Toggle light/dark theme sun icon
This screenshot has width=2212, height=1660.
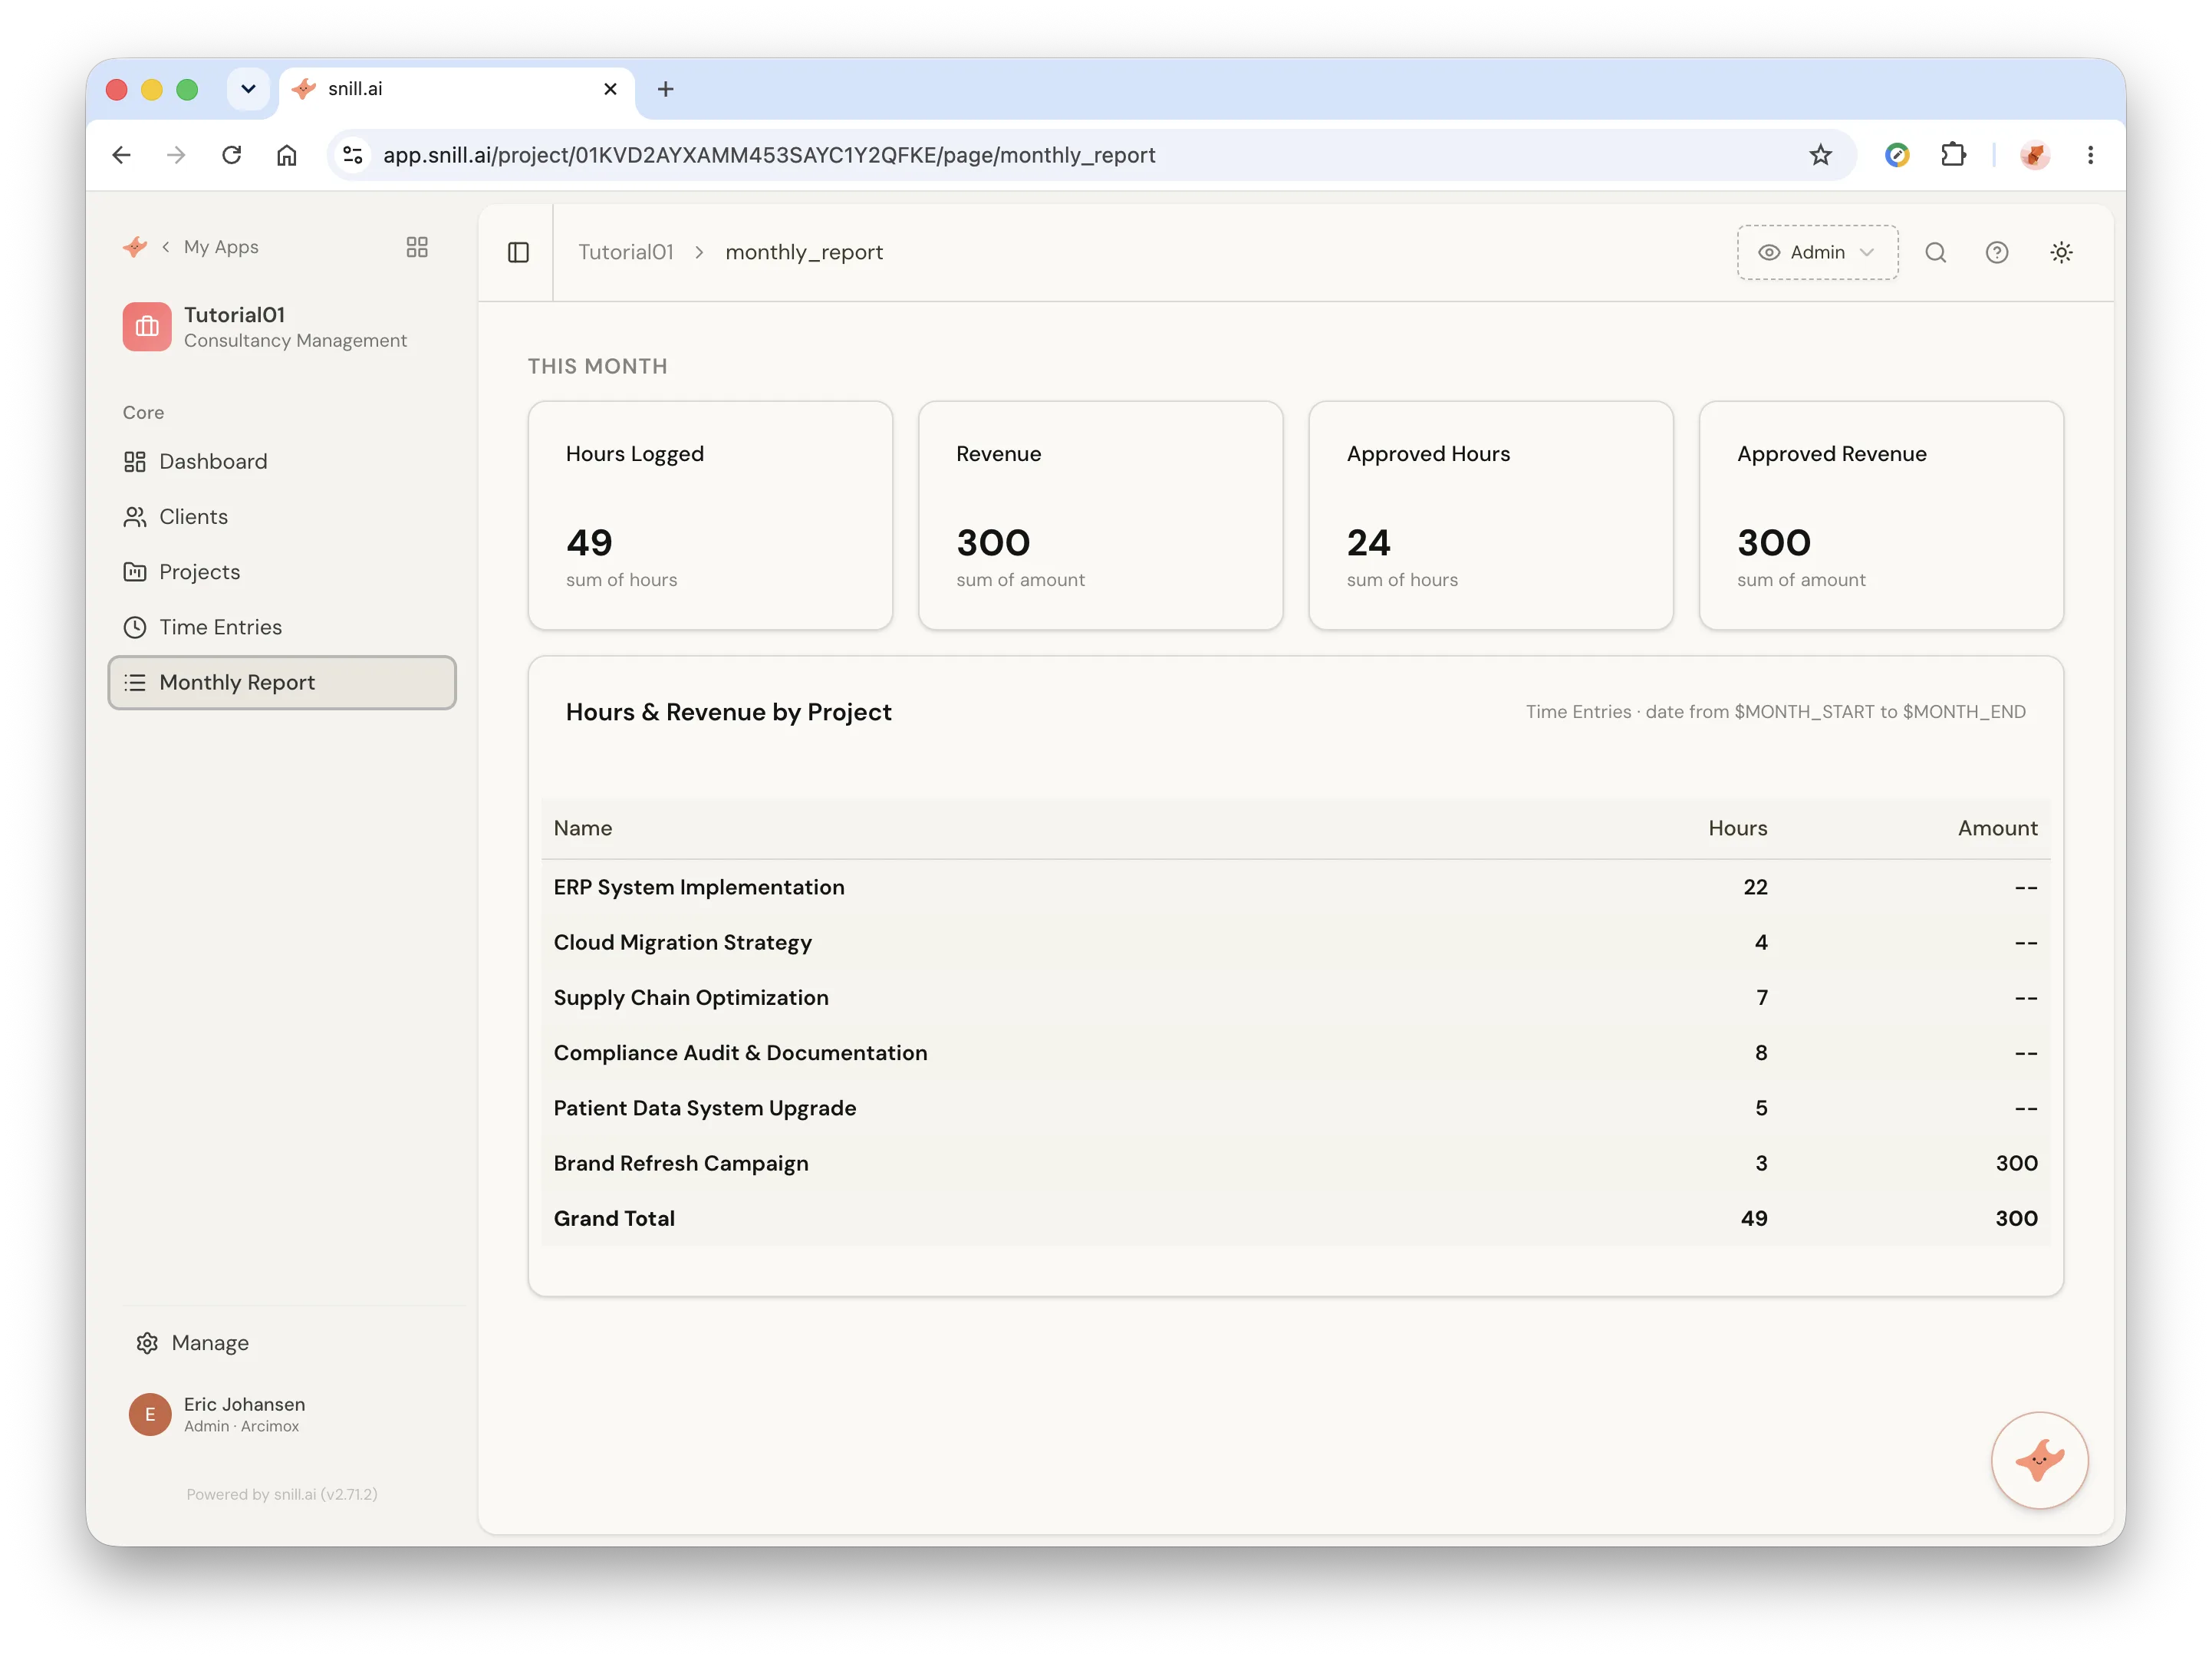coord(2061,252)
